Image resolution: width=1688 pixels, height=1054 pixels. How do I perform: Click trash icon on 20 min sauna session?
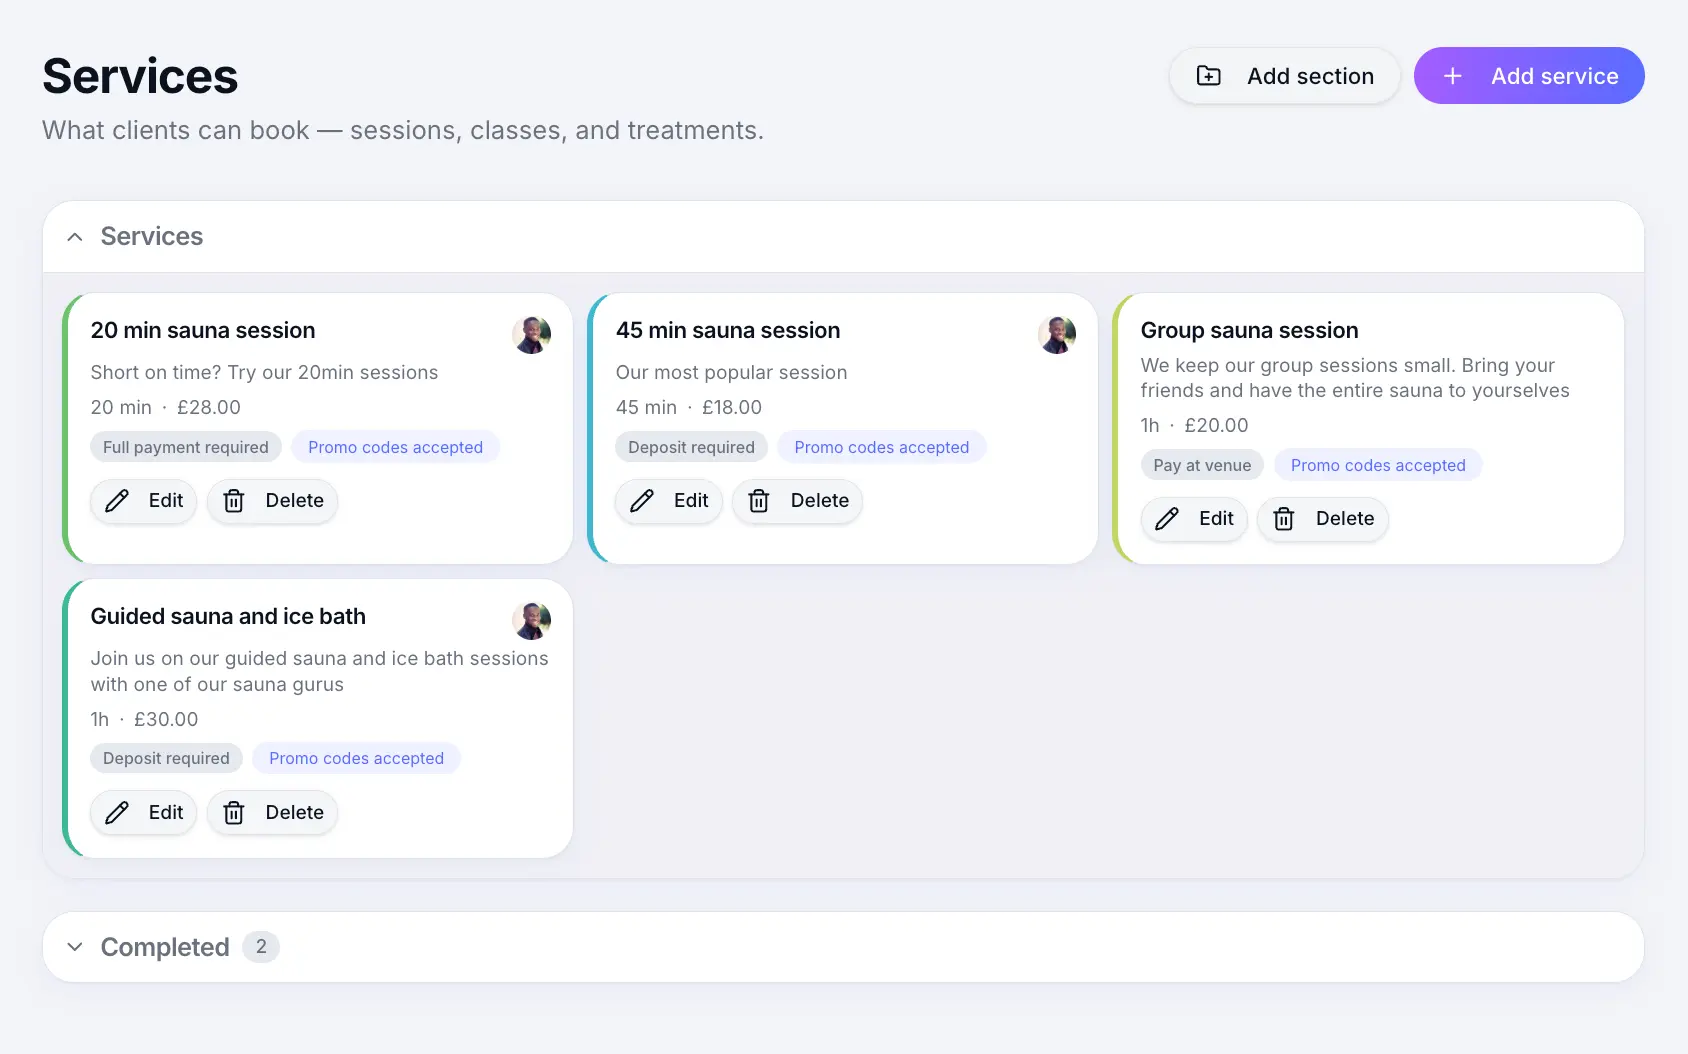(233, 501)
